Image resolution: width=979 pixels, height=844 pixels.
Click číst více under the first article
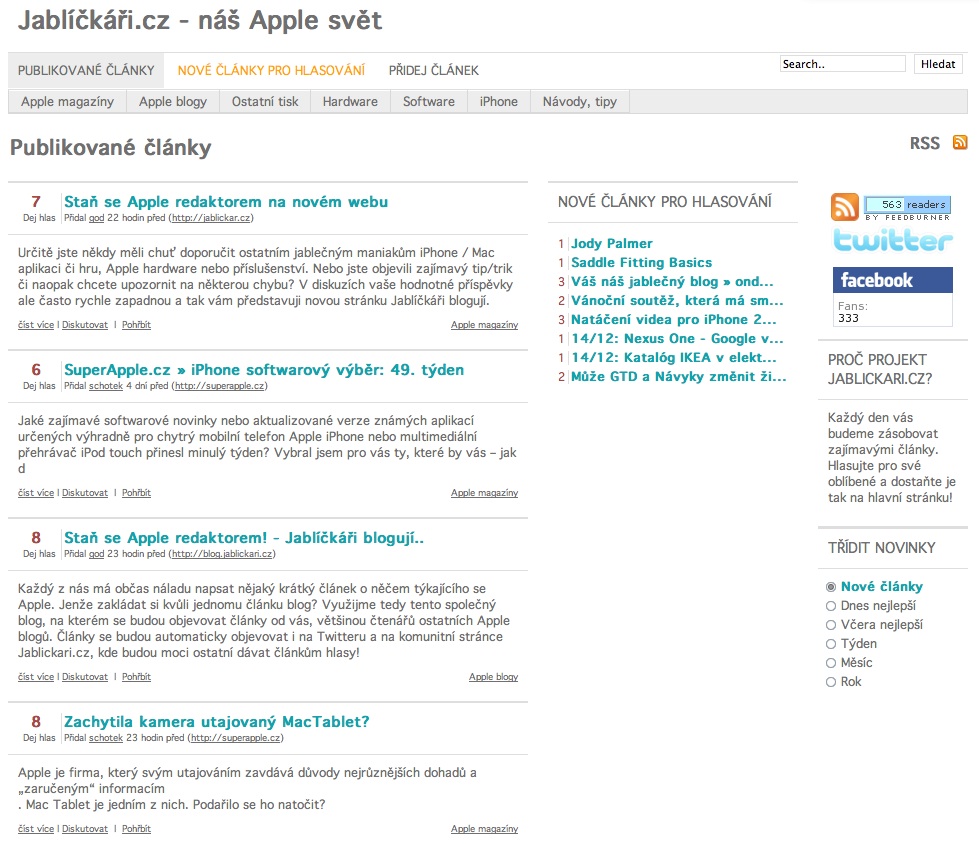[x=36, y=325]
